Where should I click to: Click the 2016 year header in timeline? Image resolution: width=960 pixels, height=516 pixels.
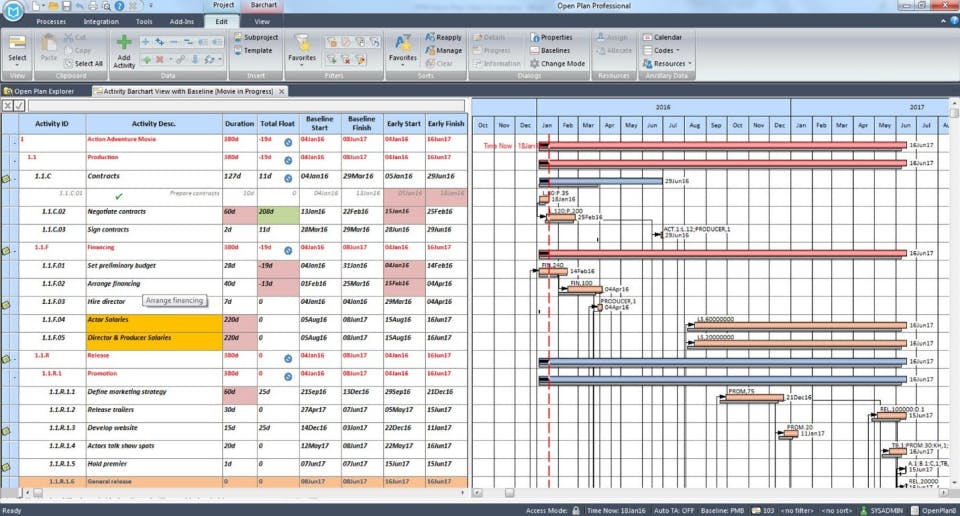[663, 107]
